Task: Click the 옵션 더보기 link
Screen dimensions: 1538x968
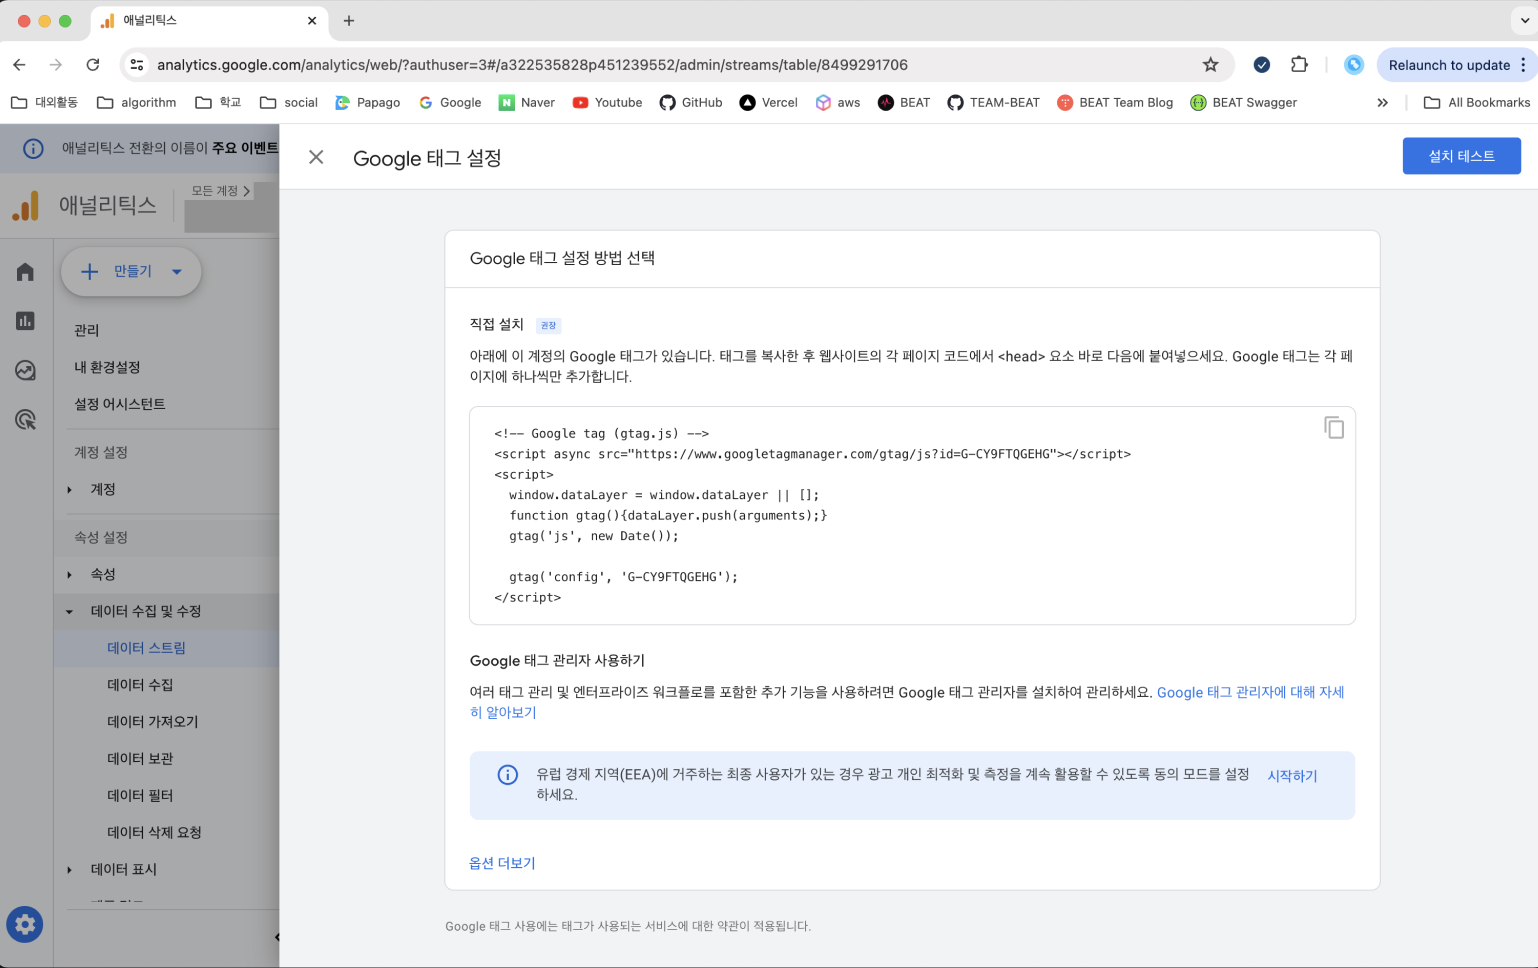Action: 502,863
